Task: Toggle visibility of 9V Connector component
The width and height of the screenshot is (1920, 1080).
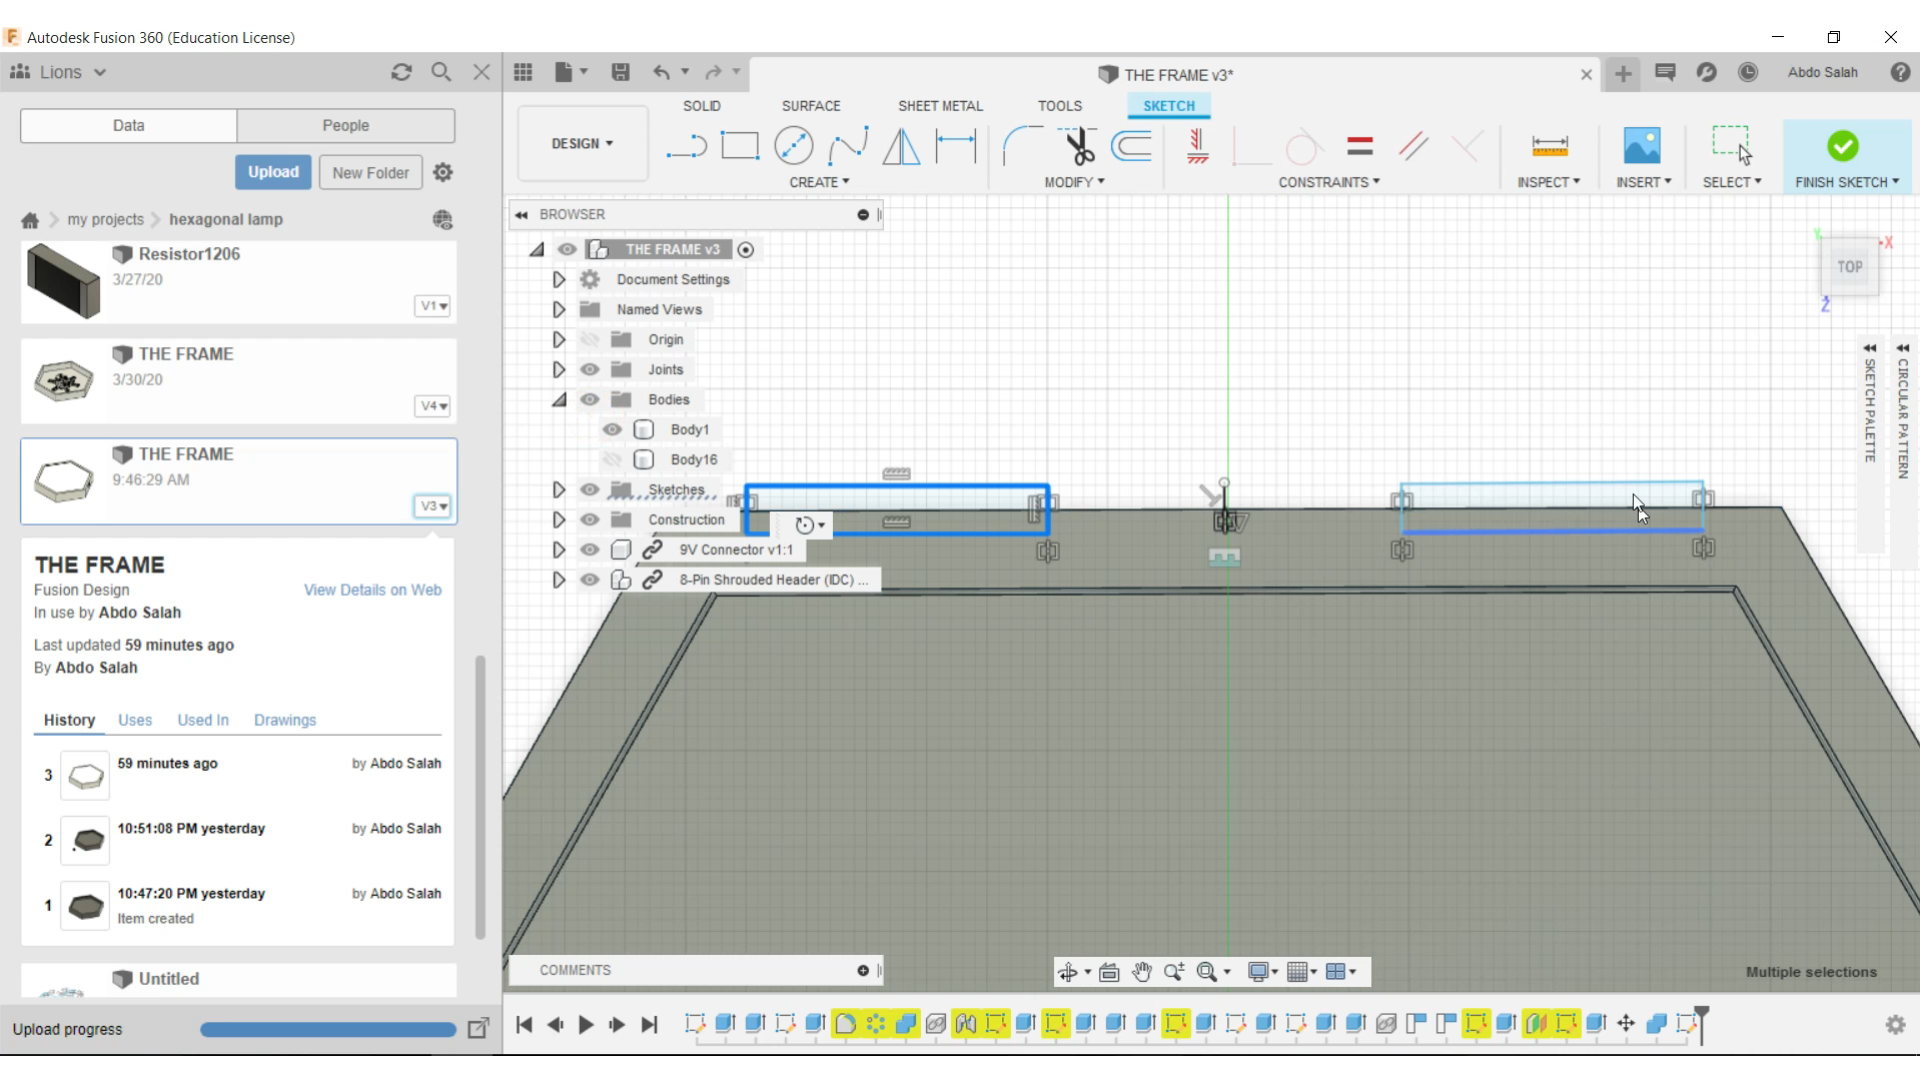Action: point(590,549)
